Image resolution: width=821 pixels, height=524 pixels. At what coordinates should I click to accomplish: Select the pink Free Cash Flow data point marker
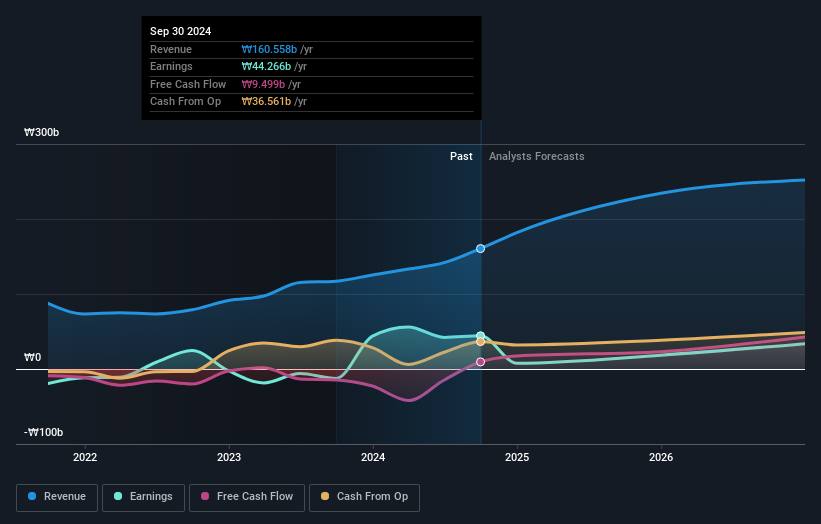pyautogui.click(x=480, y=362)
